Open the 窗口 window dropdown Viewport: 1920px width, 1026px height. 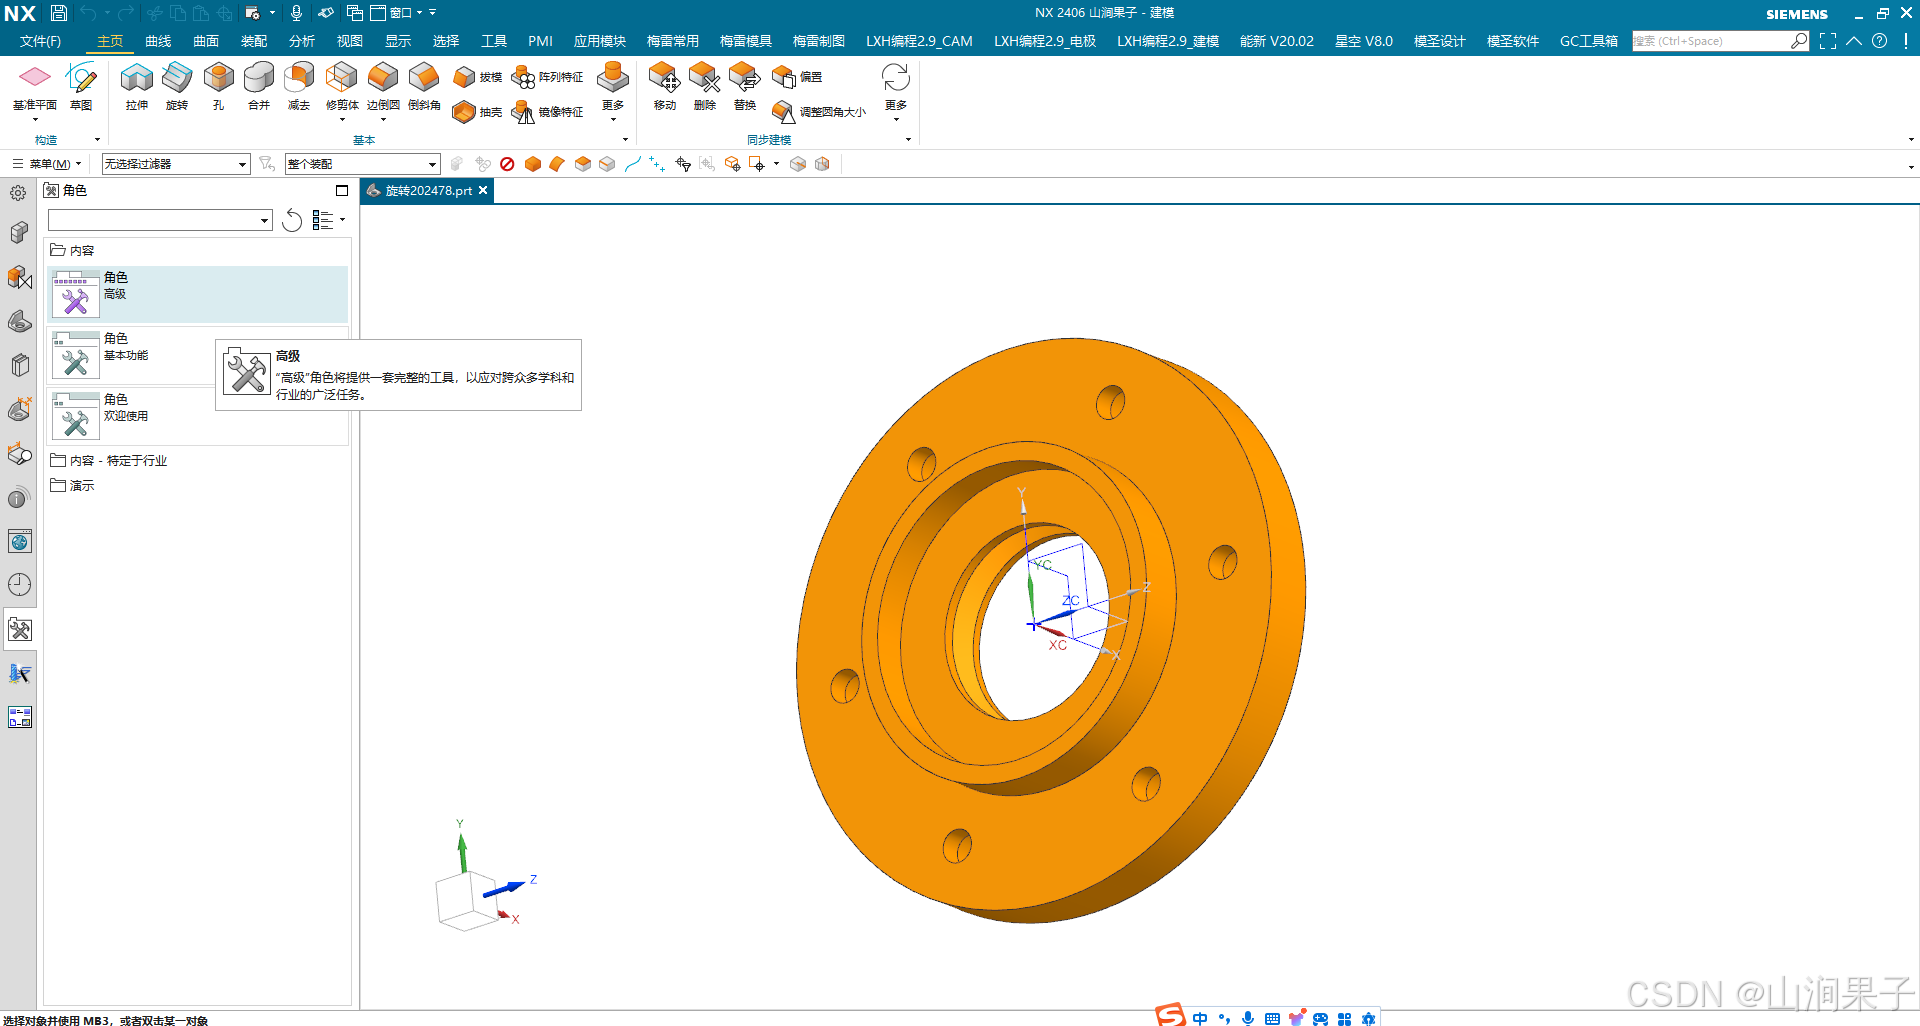pos(397,13)
